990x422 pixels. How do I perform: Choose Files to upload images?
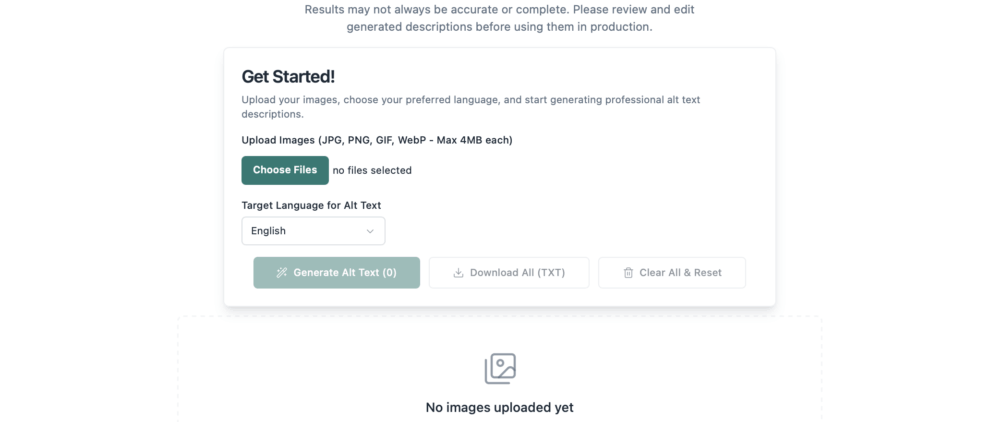tap(285, 171)
